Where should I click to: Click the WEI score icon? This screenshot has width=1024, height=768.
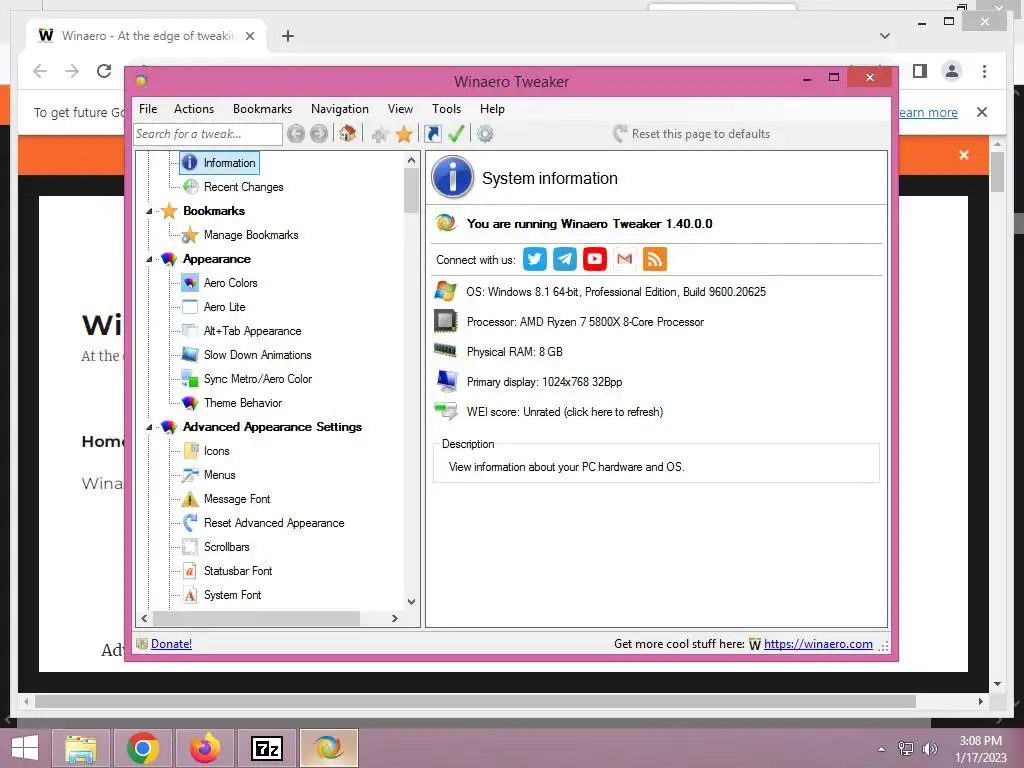pyautogui.click(x=446, y=411)
